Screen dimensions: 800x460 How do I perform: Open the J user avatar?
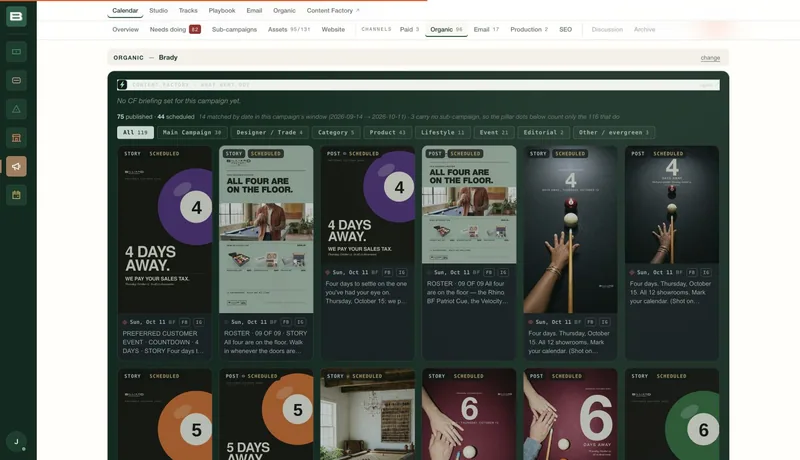16,442
